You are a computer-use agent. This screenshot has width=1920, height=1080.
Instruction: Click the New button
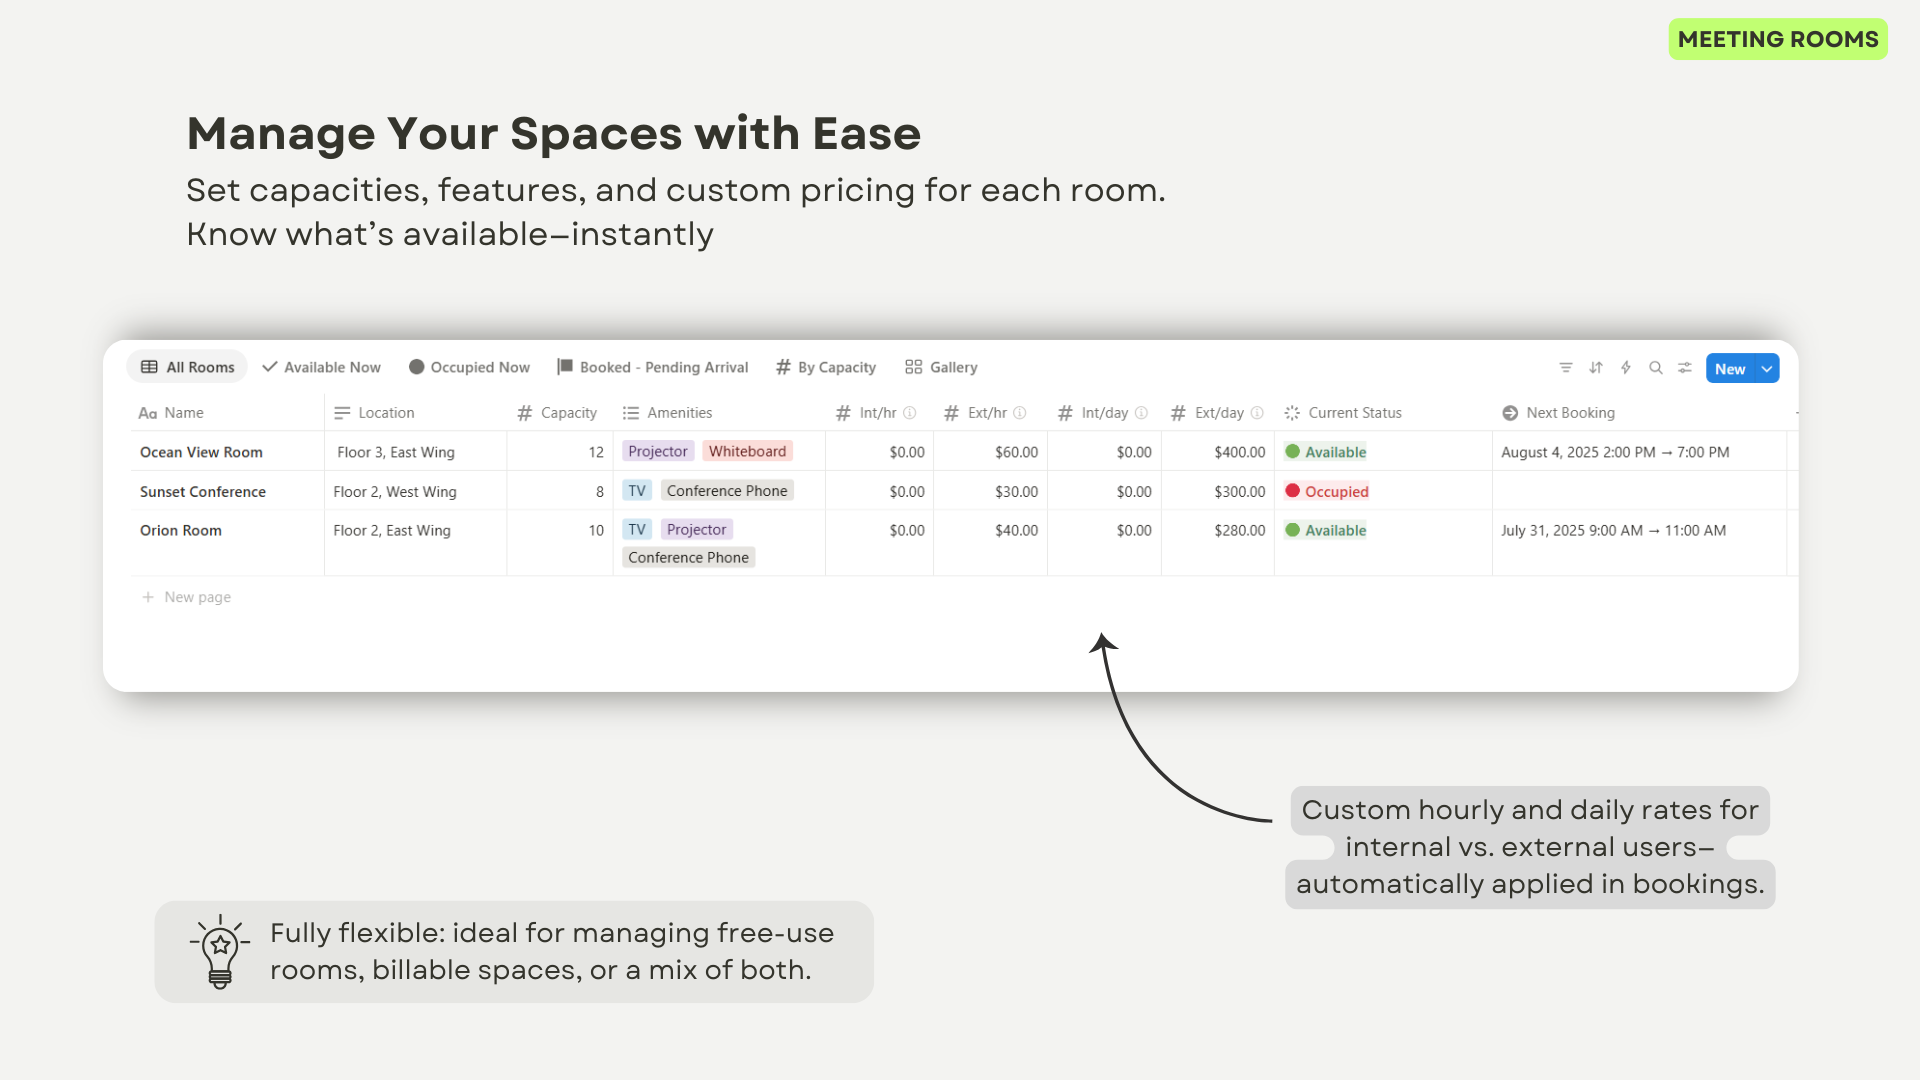1730,368
